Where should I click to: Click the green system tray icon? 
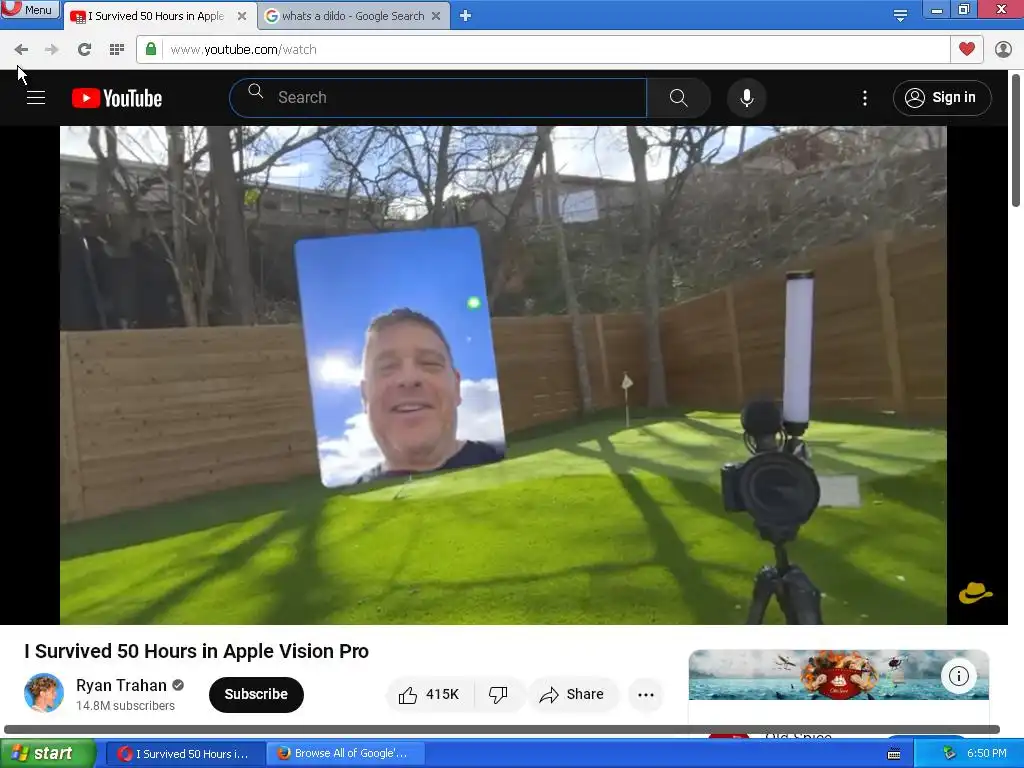pos(950,754)
